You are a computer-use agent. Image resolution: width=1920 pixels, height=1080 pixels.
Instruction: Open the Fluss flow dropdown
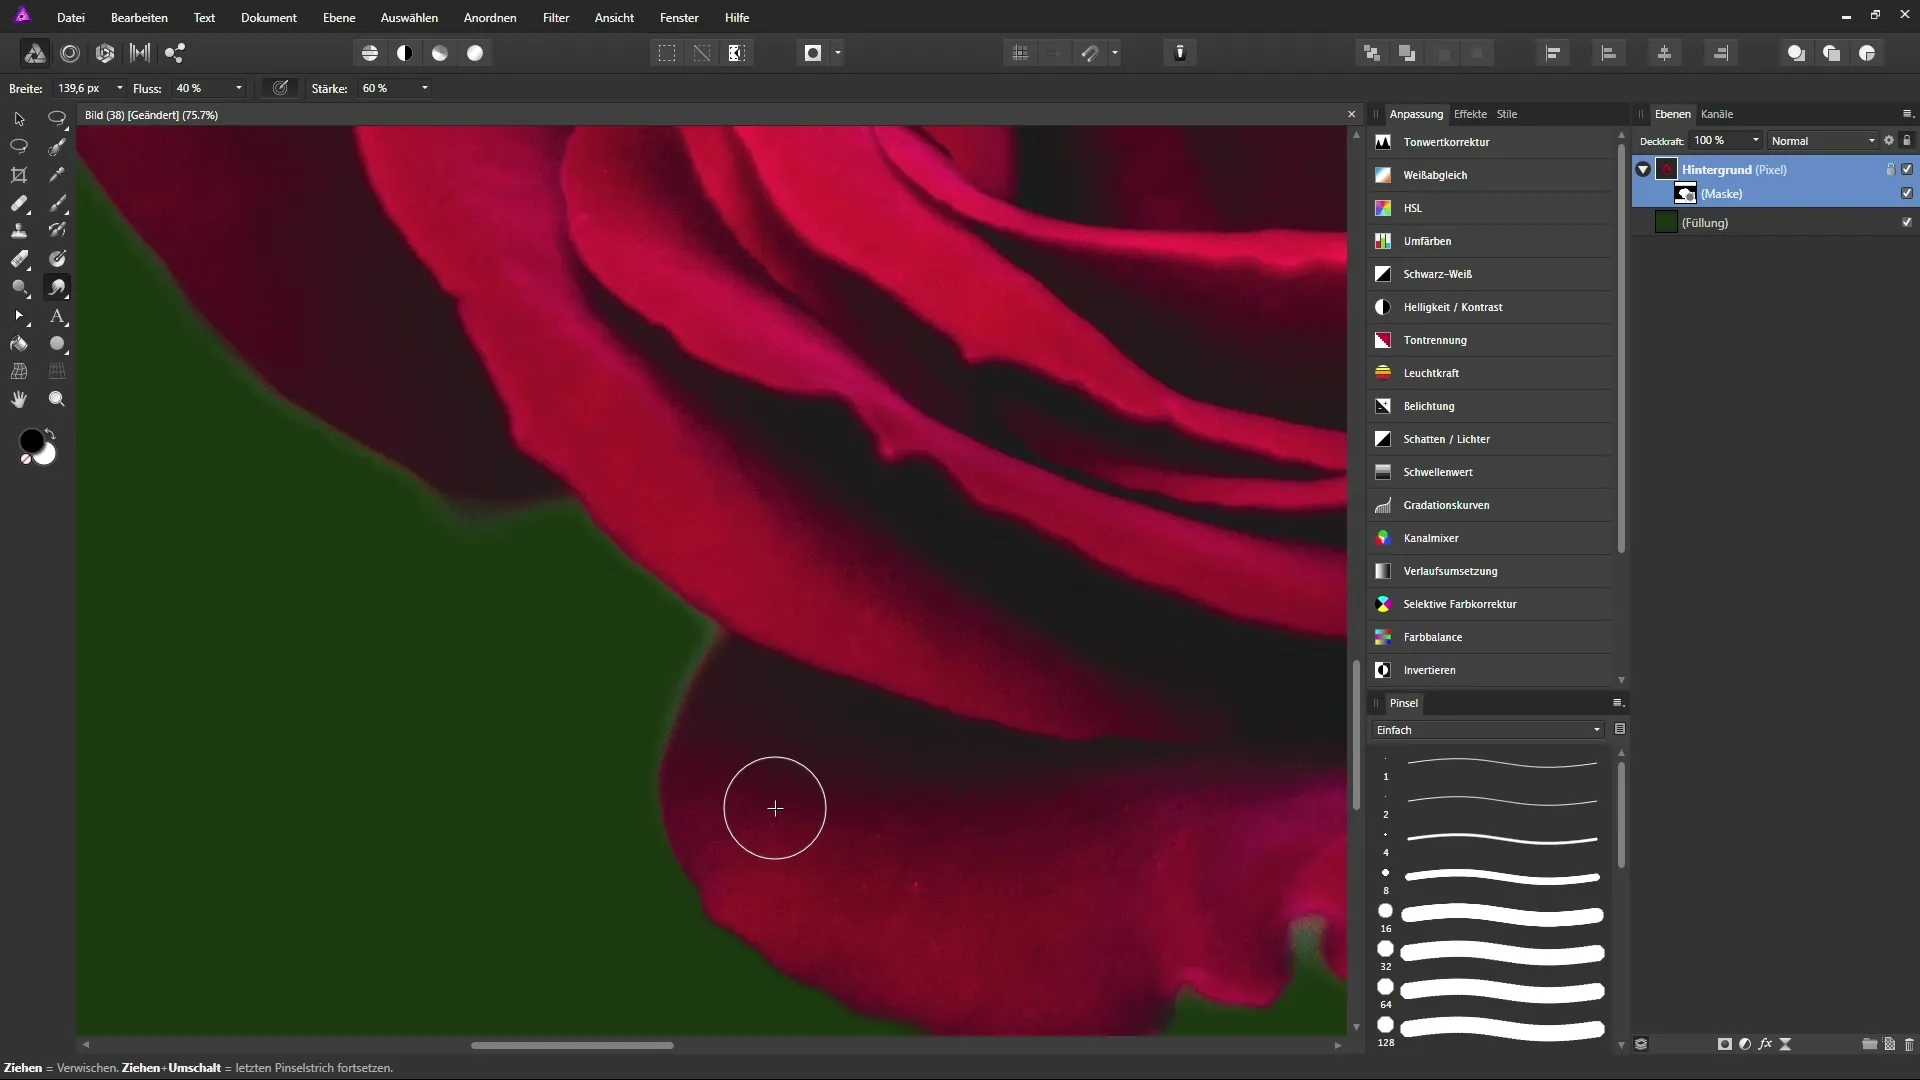[239, 88]
